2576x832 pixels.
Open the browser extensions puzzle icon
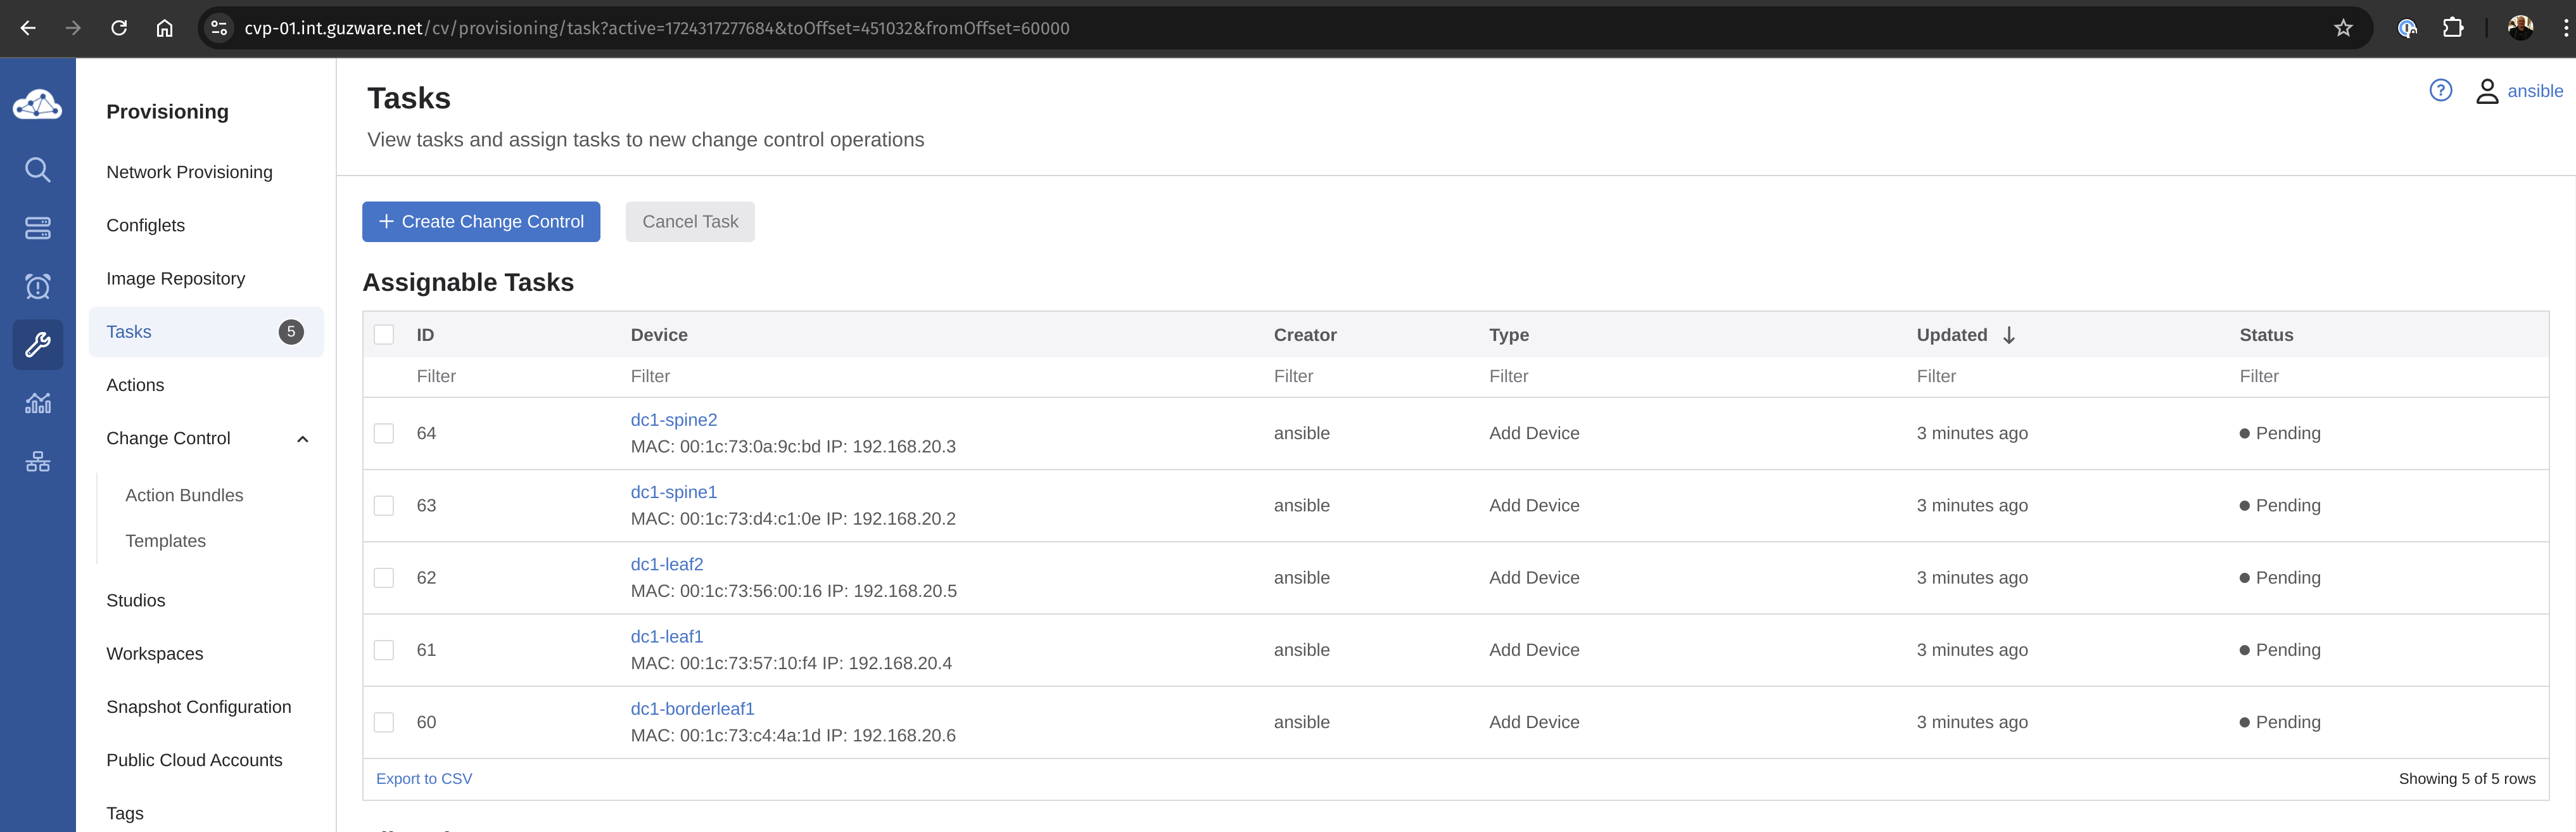tap(2453, 28)
